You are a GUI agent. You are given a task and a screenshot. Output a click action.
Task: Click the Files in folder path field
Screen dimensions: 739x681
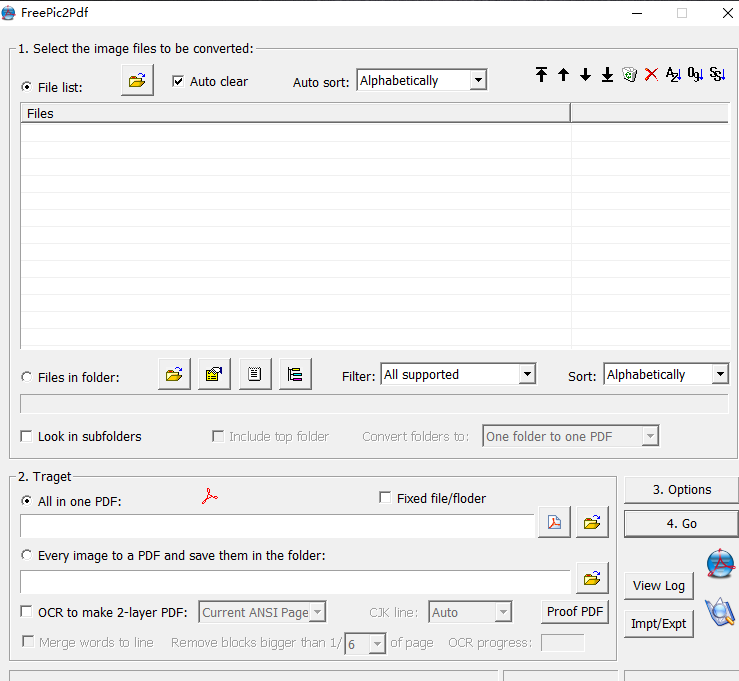pyautogui.click(x=374, y=404)
